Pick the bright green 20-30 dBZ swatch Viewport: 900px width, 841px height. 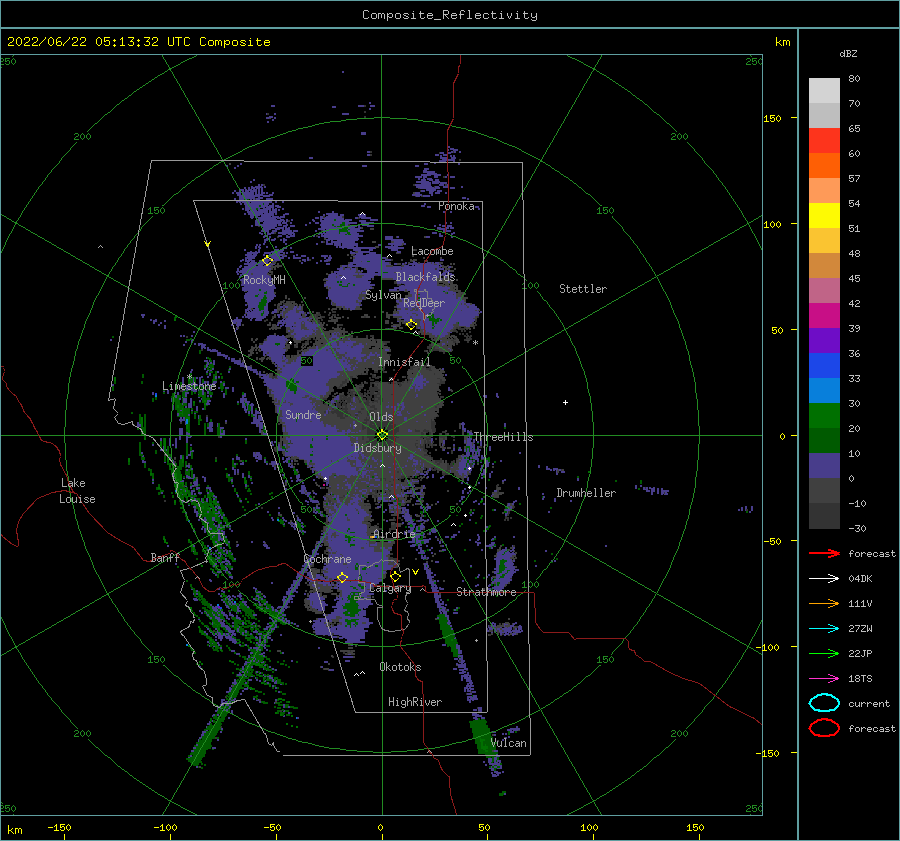coord(824,416)
